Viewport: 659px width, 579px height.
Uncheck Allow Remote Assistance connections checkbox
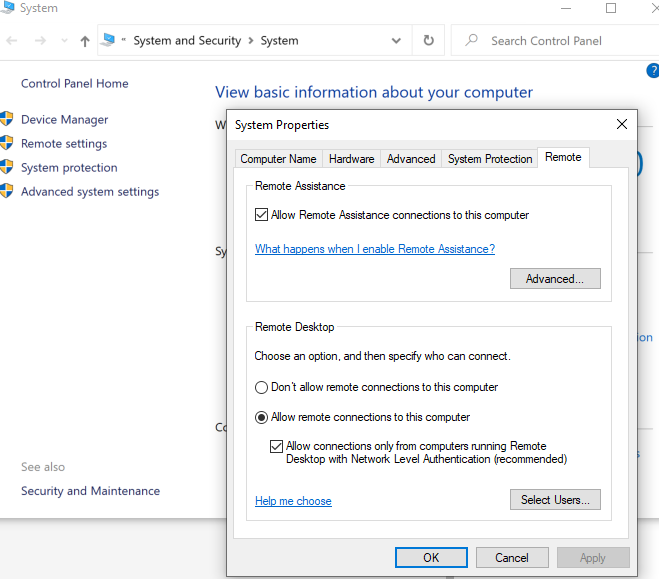[261, 215]
